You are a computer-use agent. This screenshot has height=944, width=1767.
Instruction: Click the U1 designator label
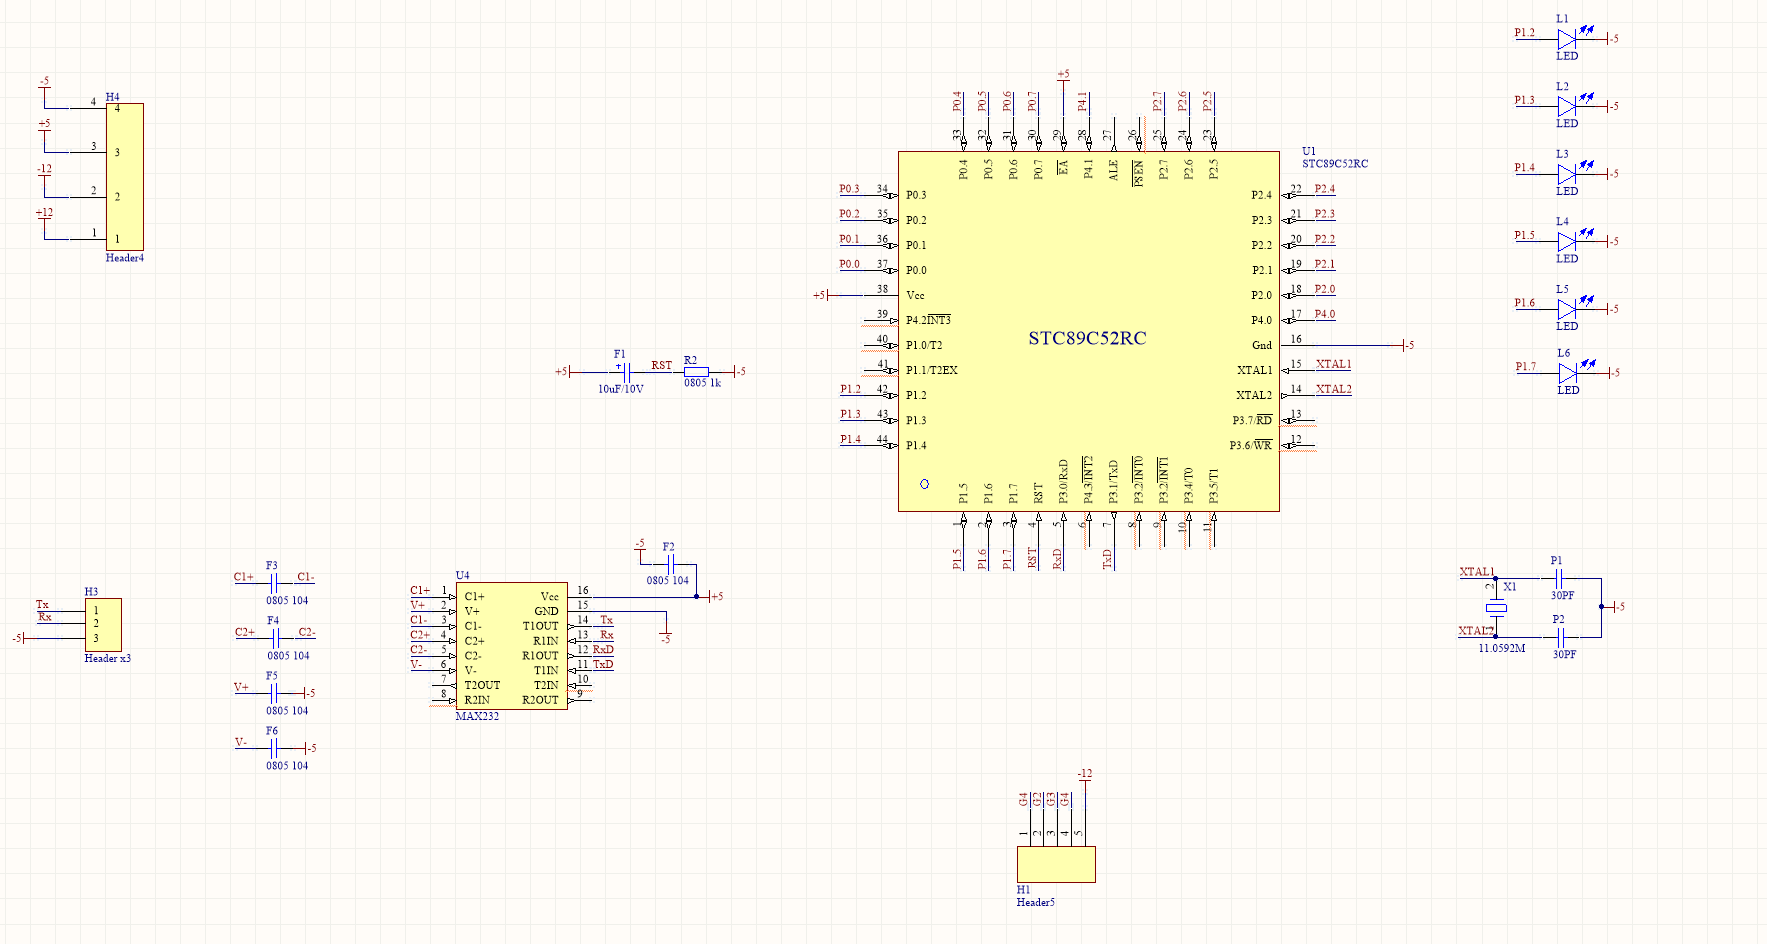[1309, 151]
